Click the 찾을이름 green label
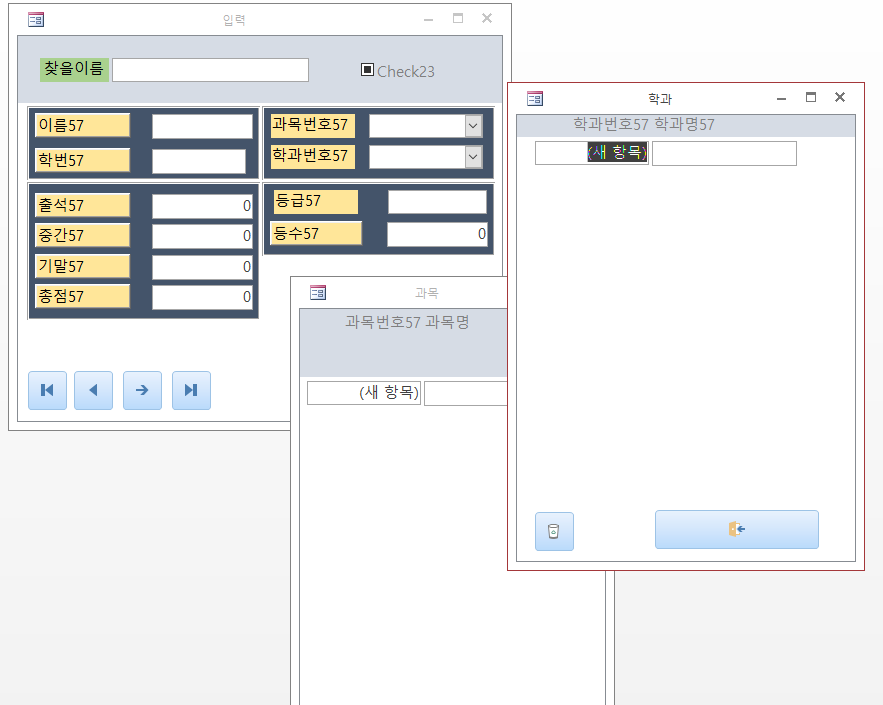 (74, 70)
